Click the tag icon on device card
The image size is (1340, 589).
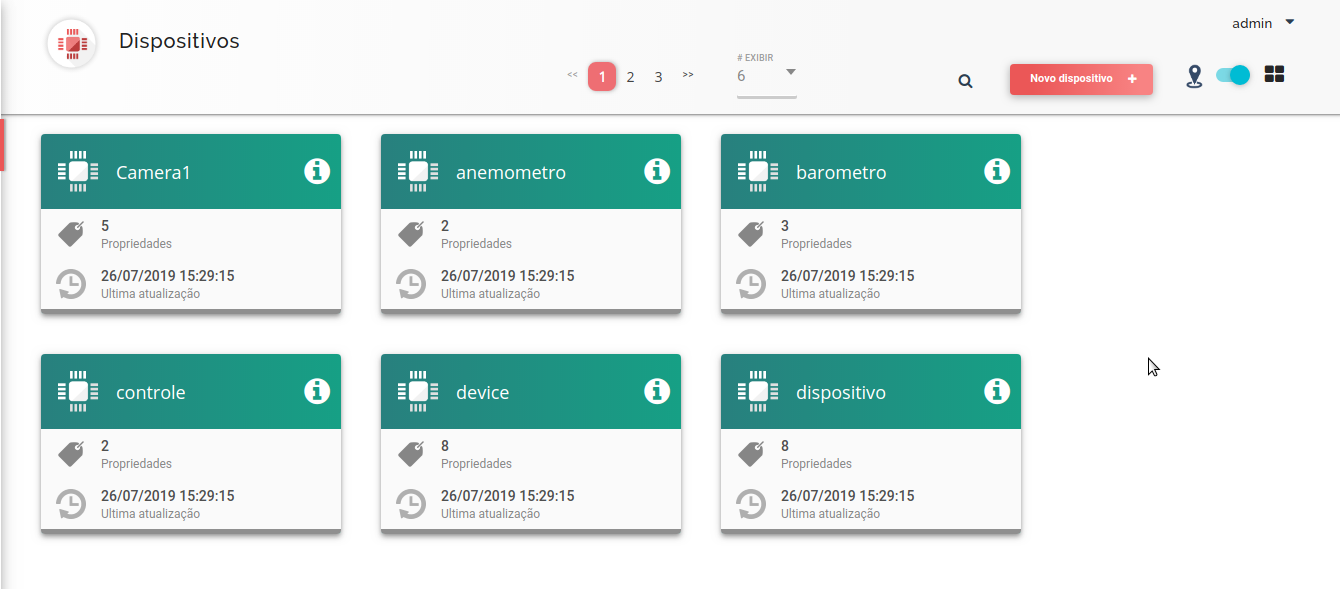coord(411,454)
